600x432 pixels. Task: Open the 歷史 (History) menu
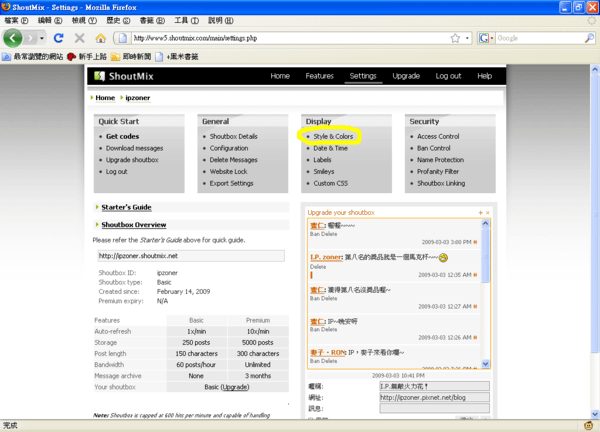[x=118, y=20]
